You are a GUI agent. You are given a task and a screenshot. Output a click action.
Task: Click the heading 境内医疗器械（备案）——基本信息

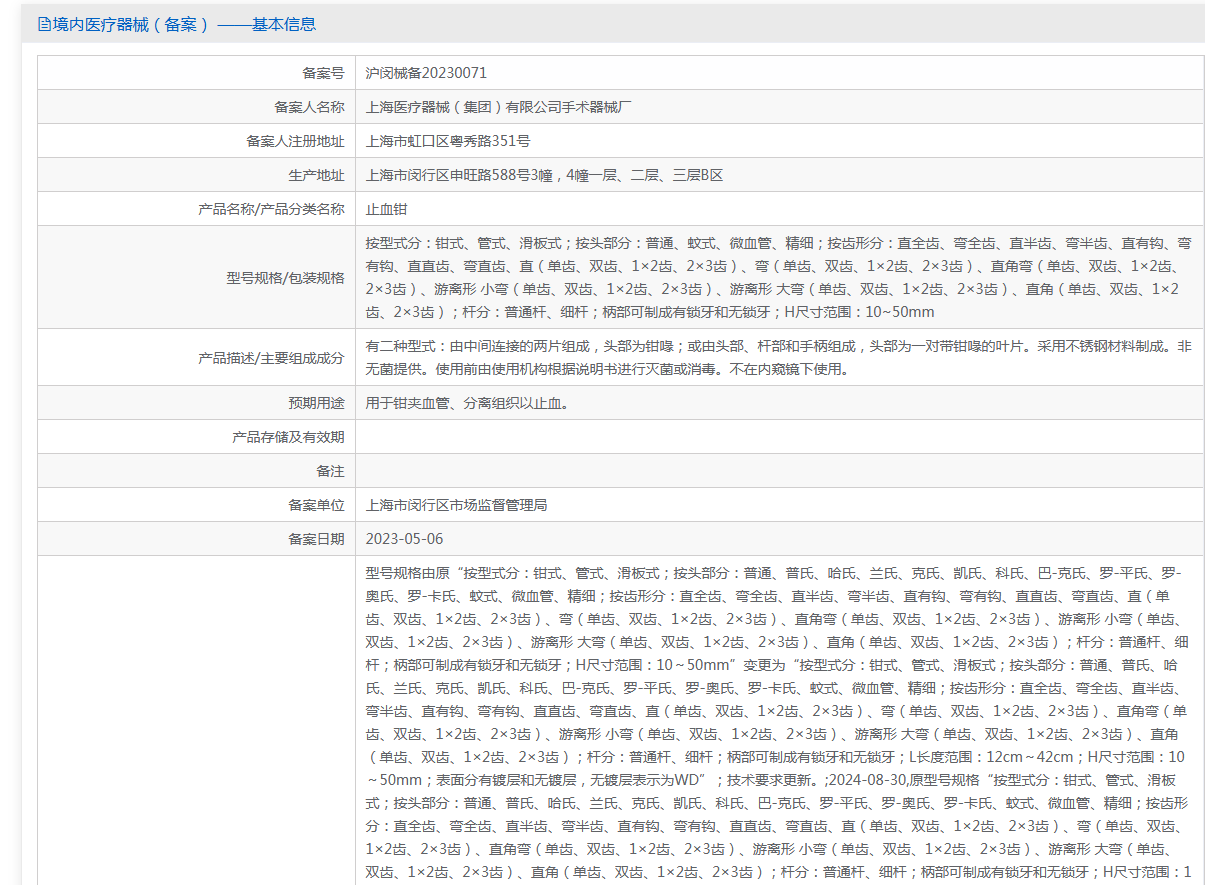click(x=184, y=24)
